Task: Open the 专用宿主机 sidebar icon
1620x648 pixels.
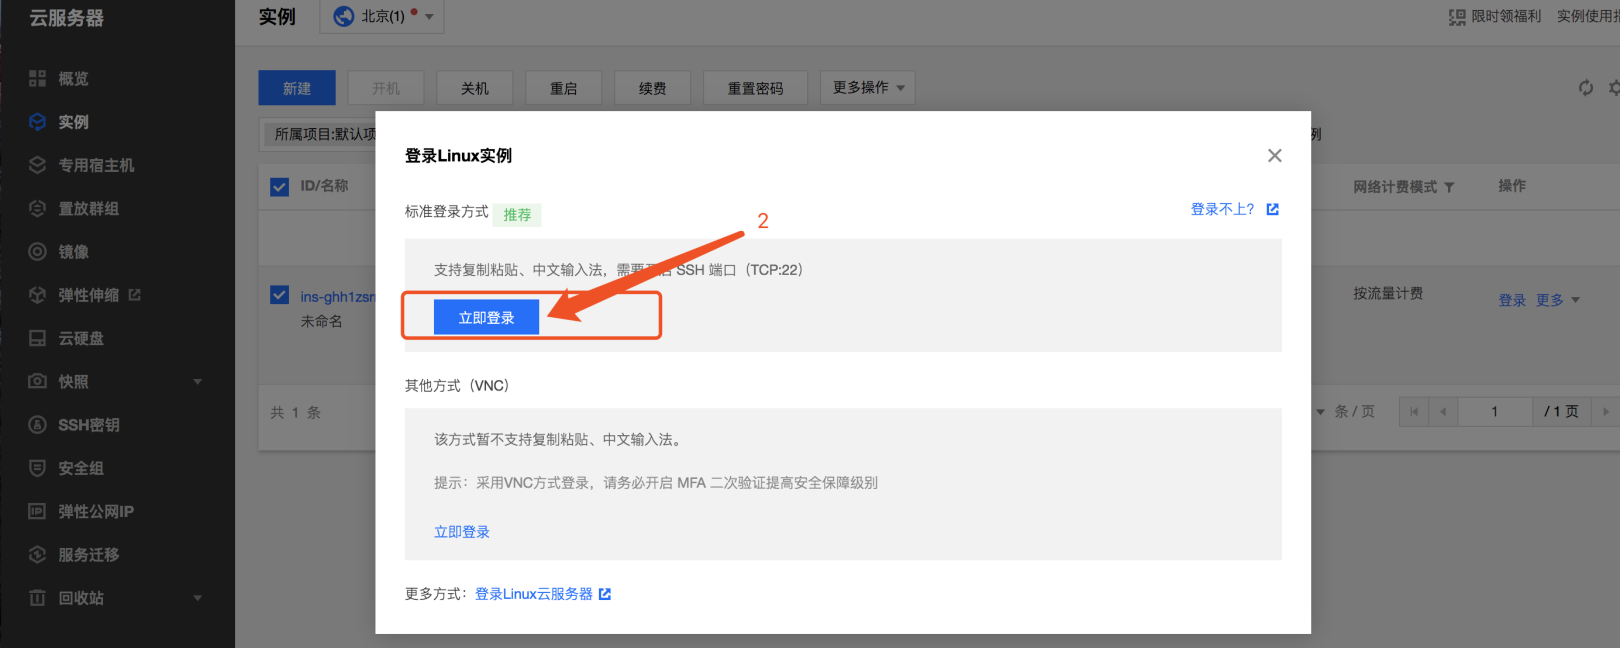Action: coord(37,165)
